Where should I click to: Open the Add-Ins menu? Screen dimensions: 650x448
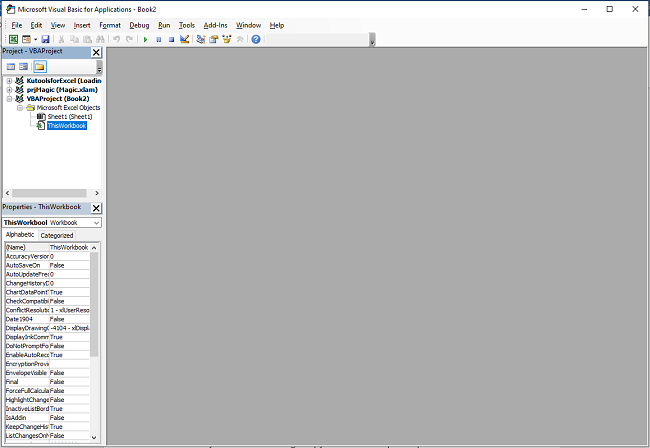(215, 24)
